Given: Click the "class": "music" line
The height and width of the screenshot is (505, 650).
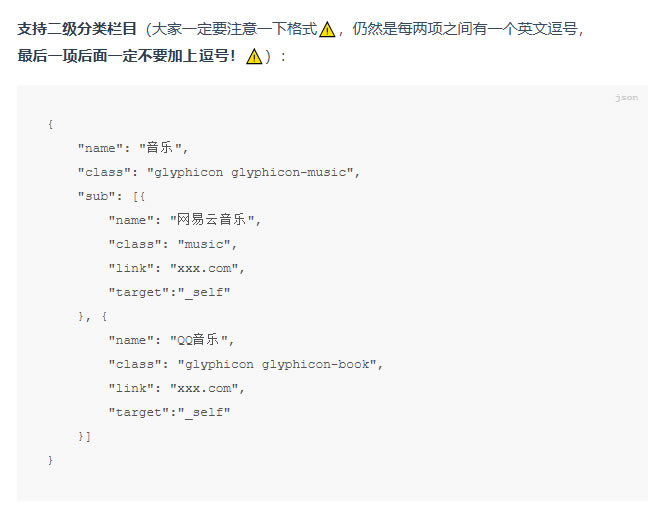Looking at the screenshot, I should pos(173,244).
